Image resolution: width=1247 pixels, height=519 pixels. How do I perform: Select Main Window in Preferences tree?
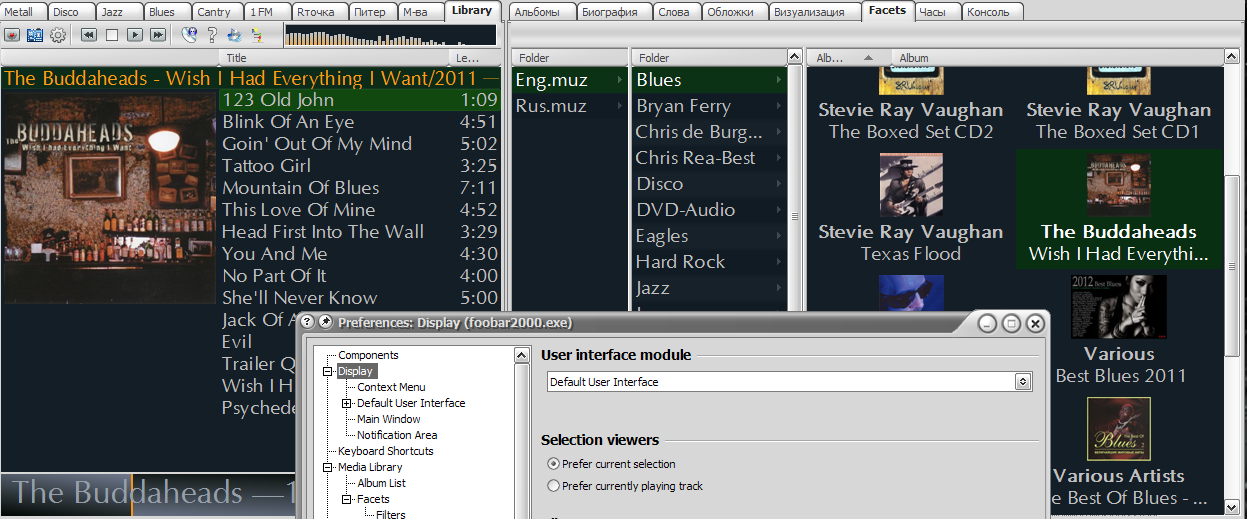tap(389, 419)
